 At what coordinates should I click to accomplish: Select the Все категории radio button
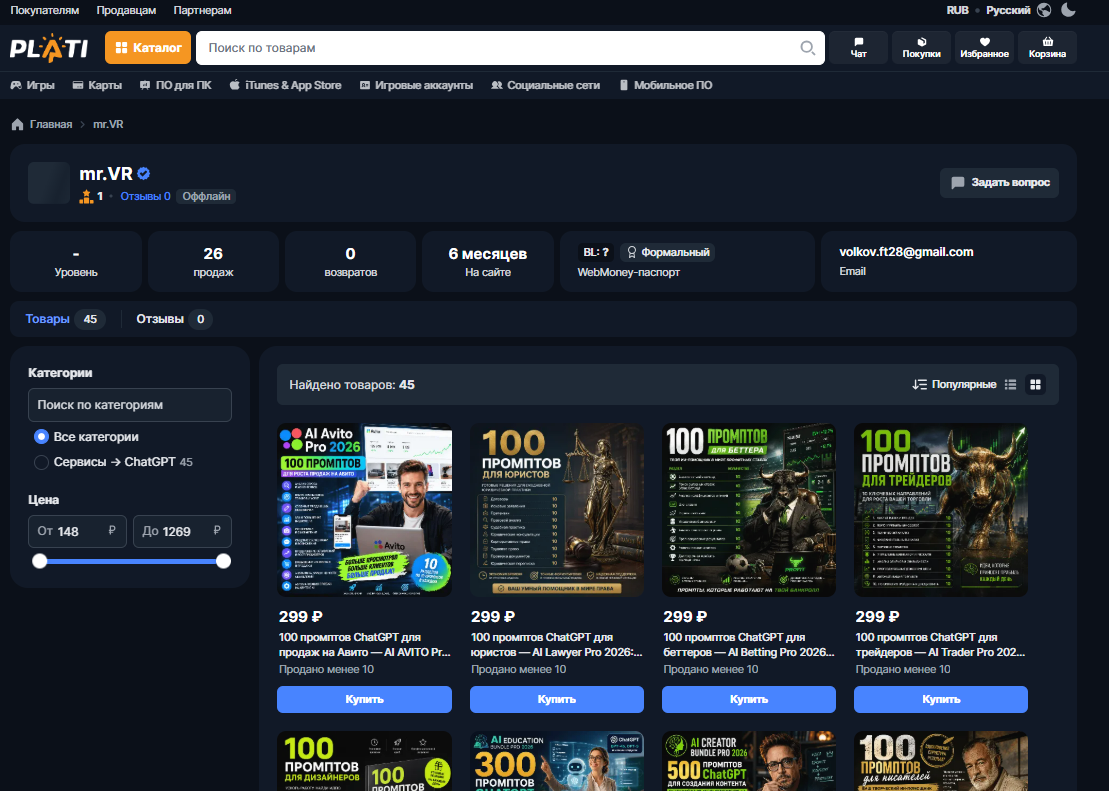pos(41,437)
